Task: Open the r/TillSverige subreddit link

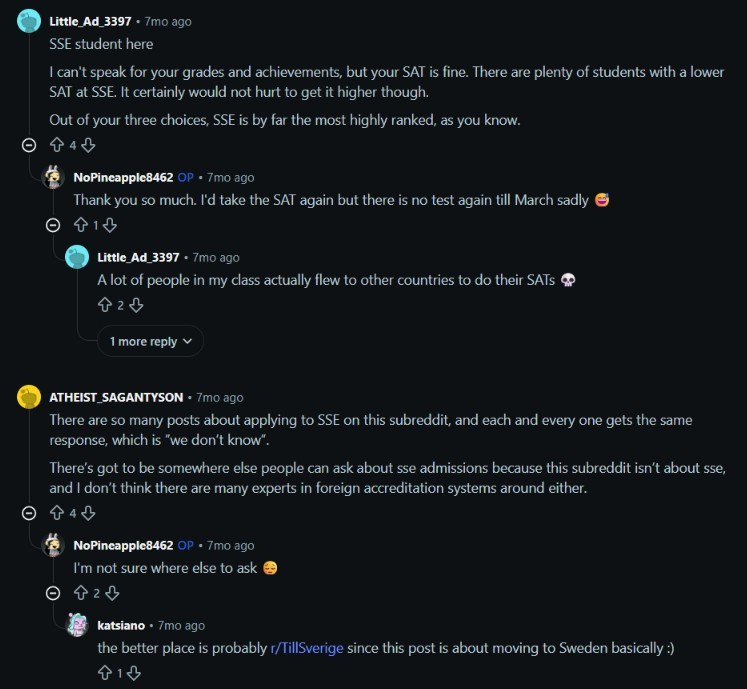Action: [307, 648]
